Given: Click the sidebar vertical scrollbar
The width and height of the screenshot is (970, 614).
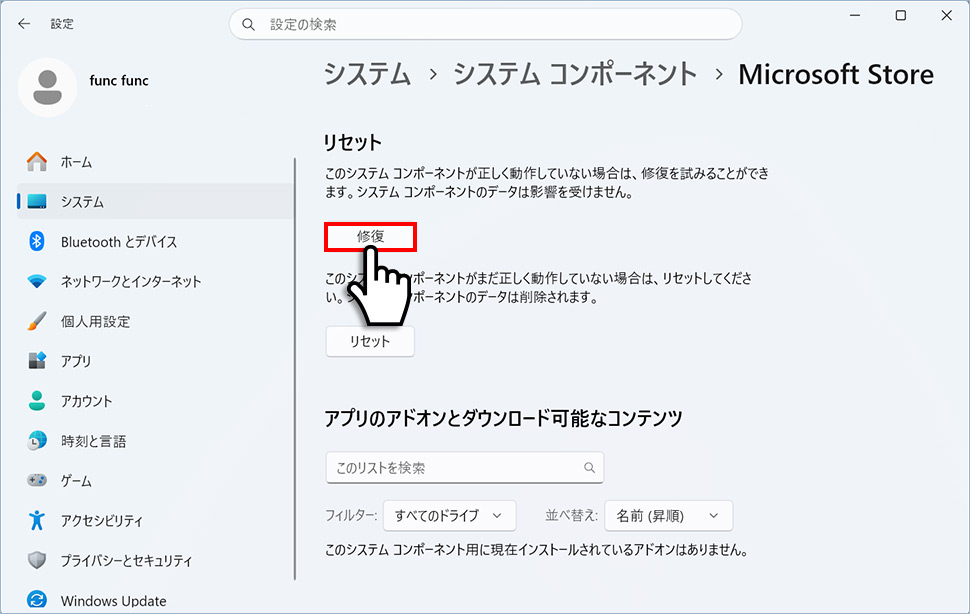Looking at the screenshot, I should (x=295, y=369).
